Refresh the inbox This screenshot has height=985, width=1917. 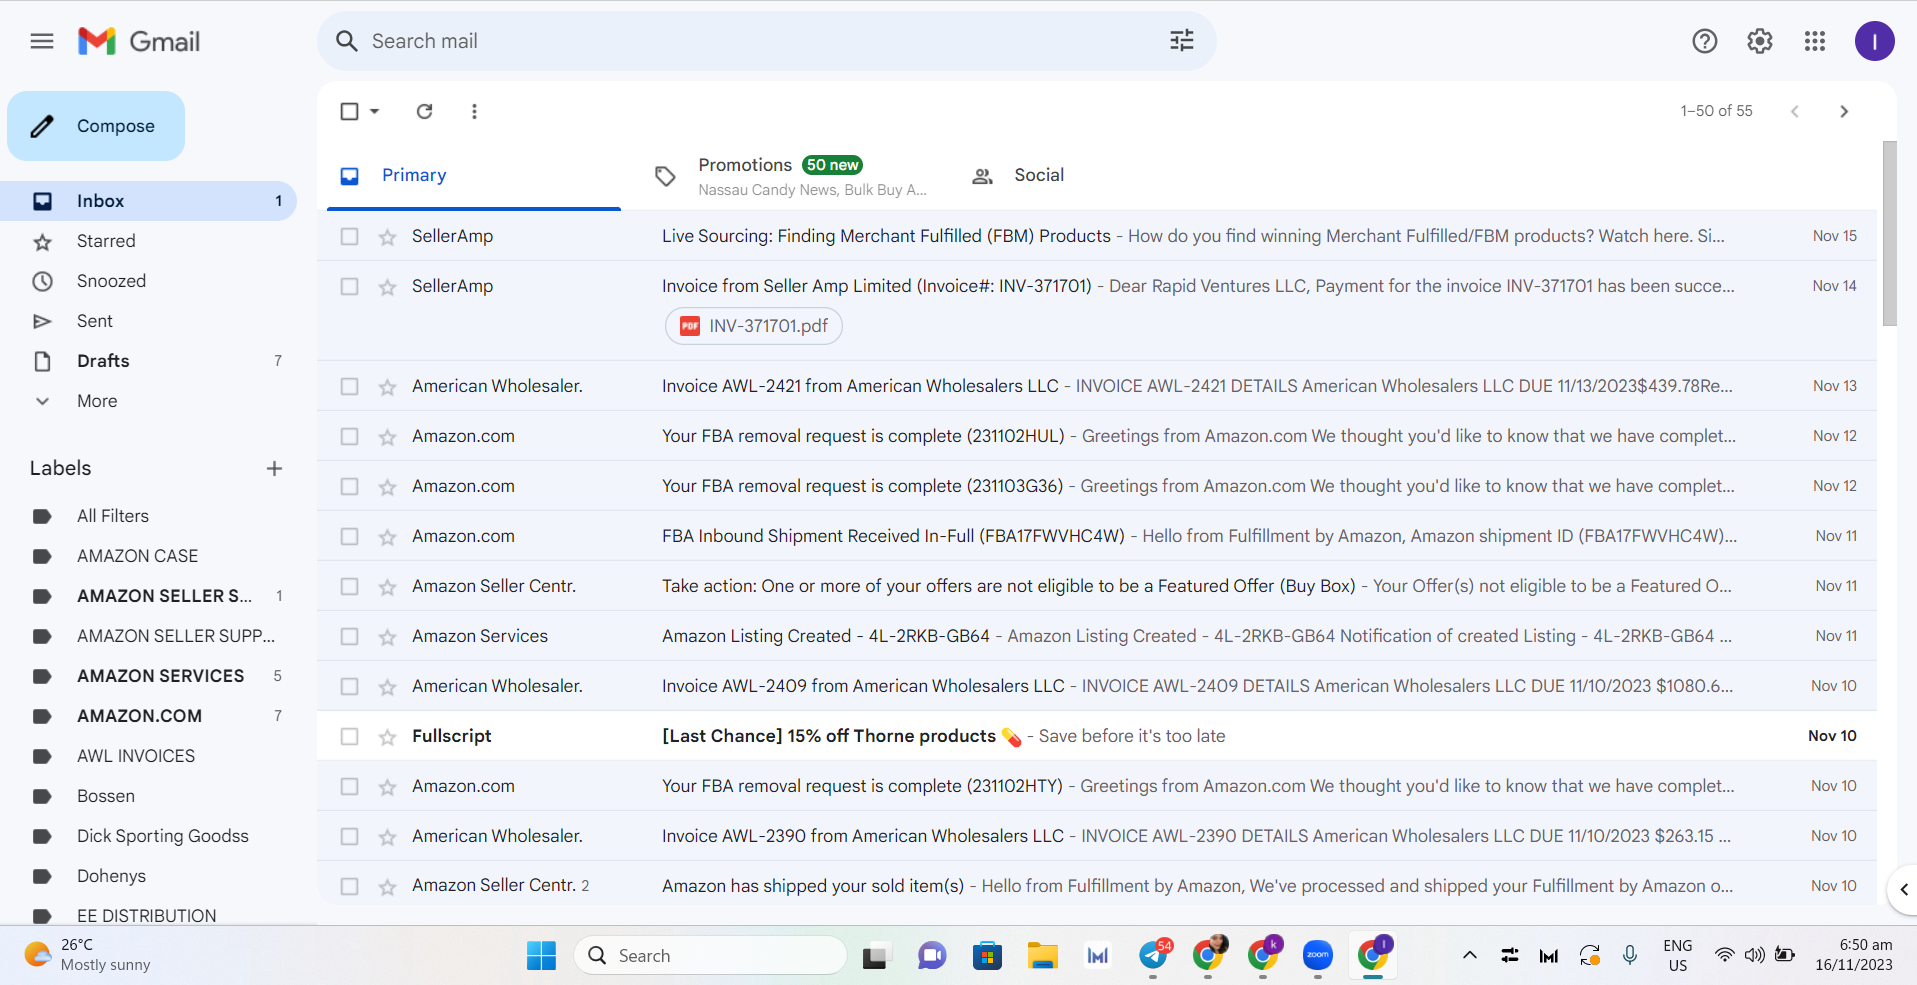[x=425, y=111]
